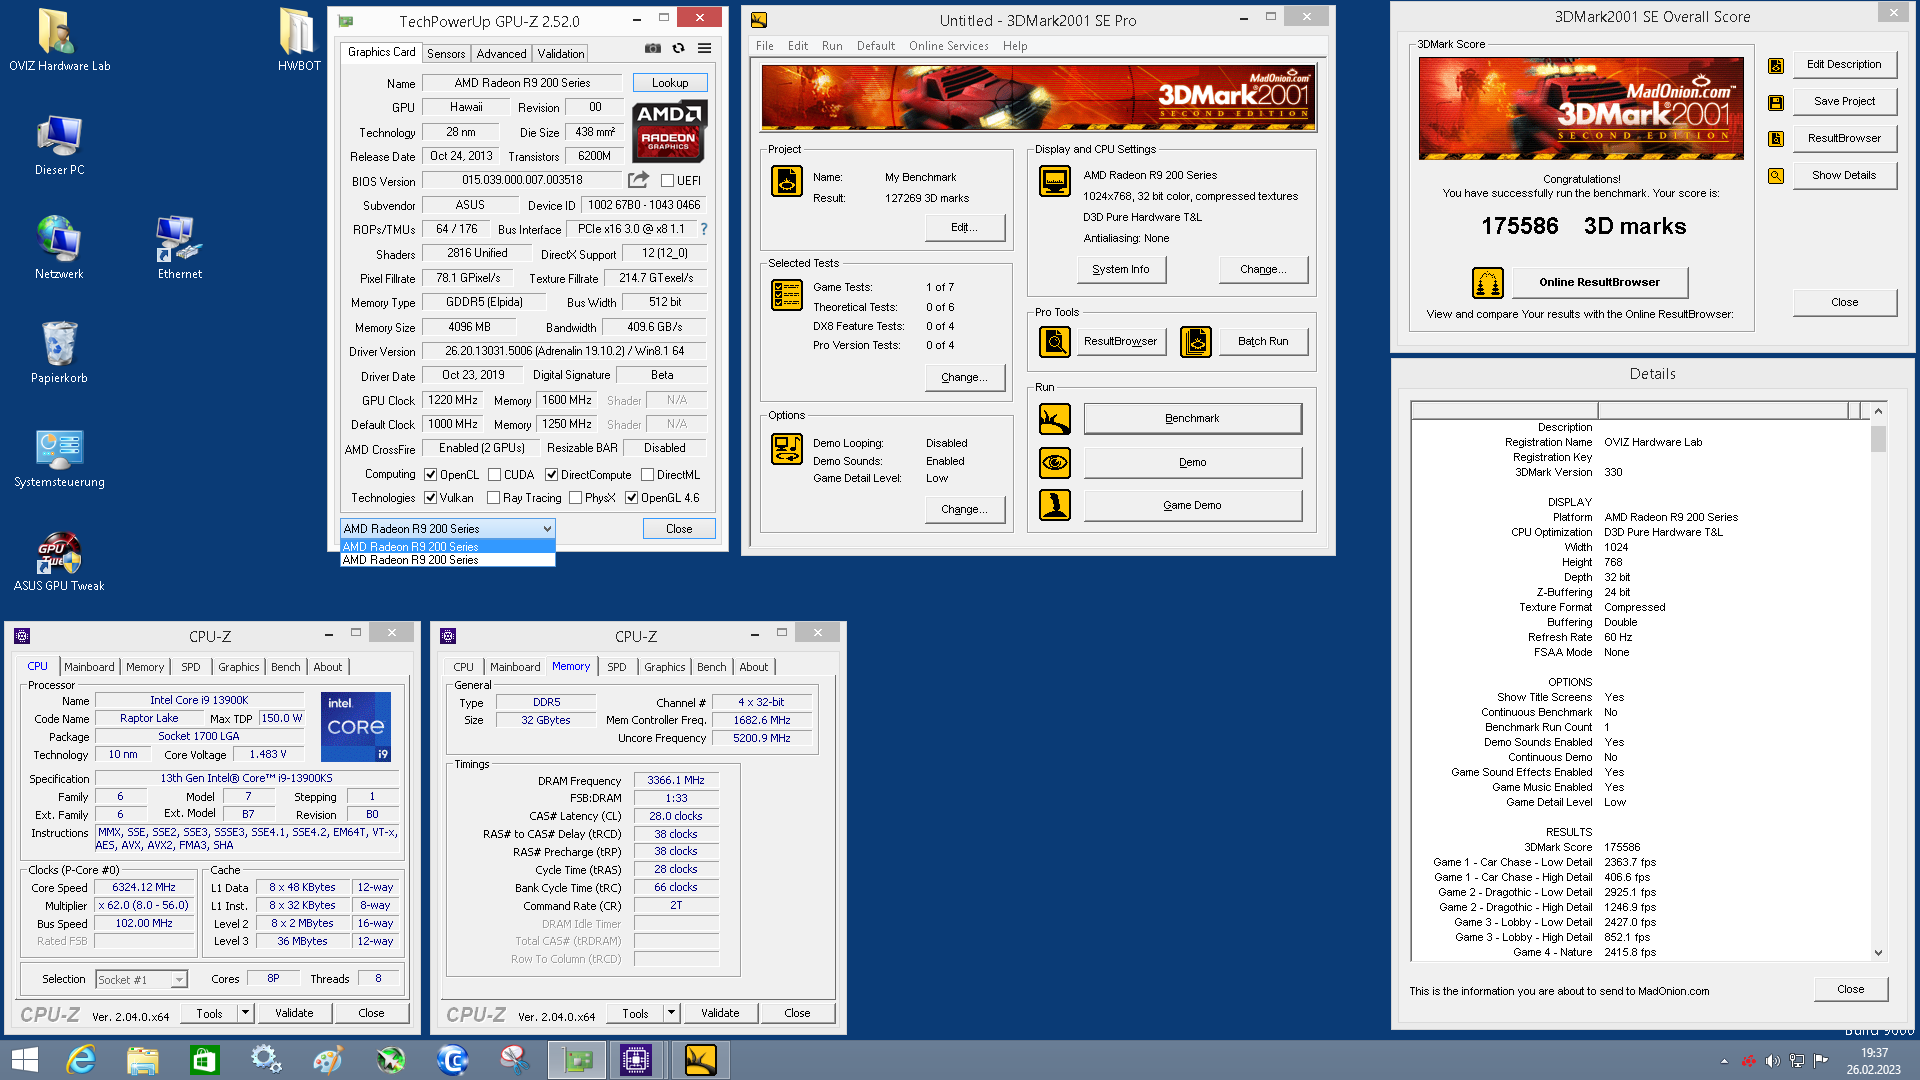Click System Info button
This screenshot has width=1920, height=1080.
[1121, 270]
